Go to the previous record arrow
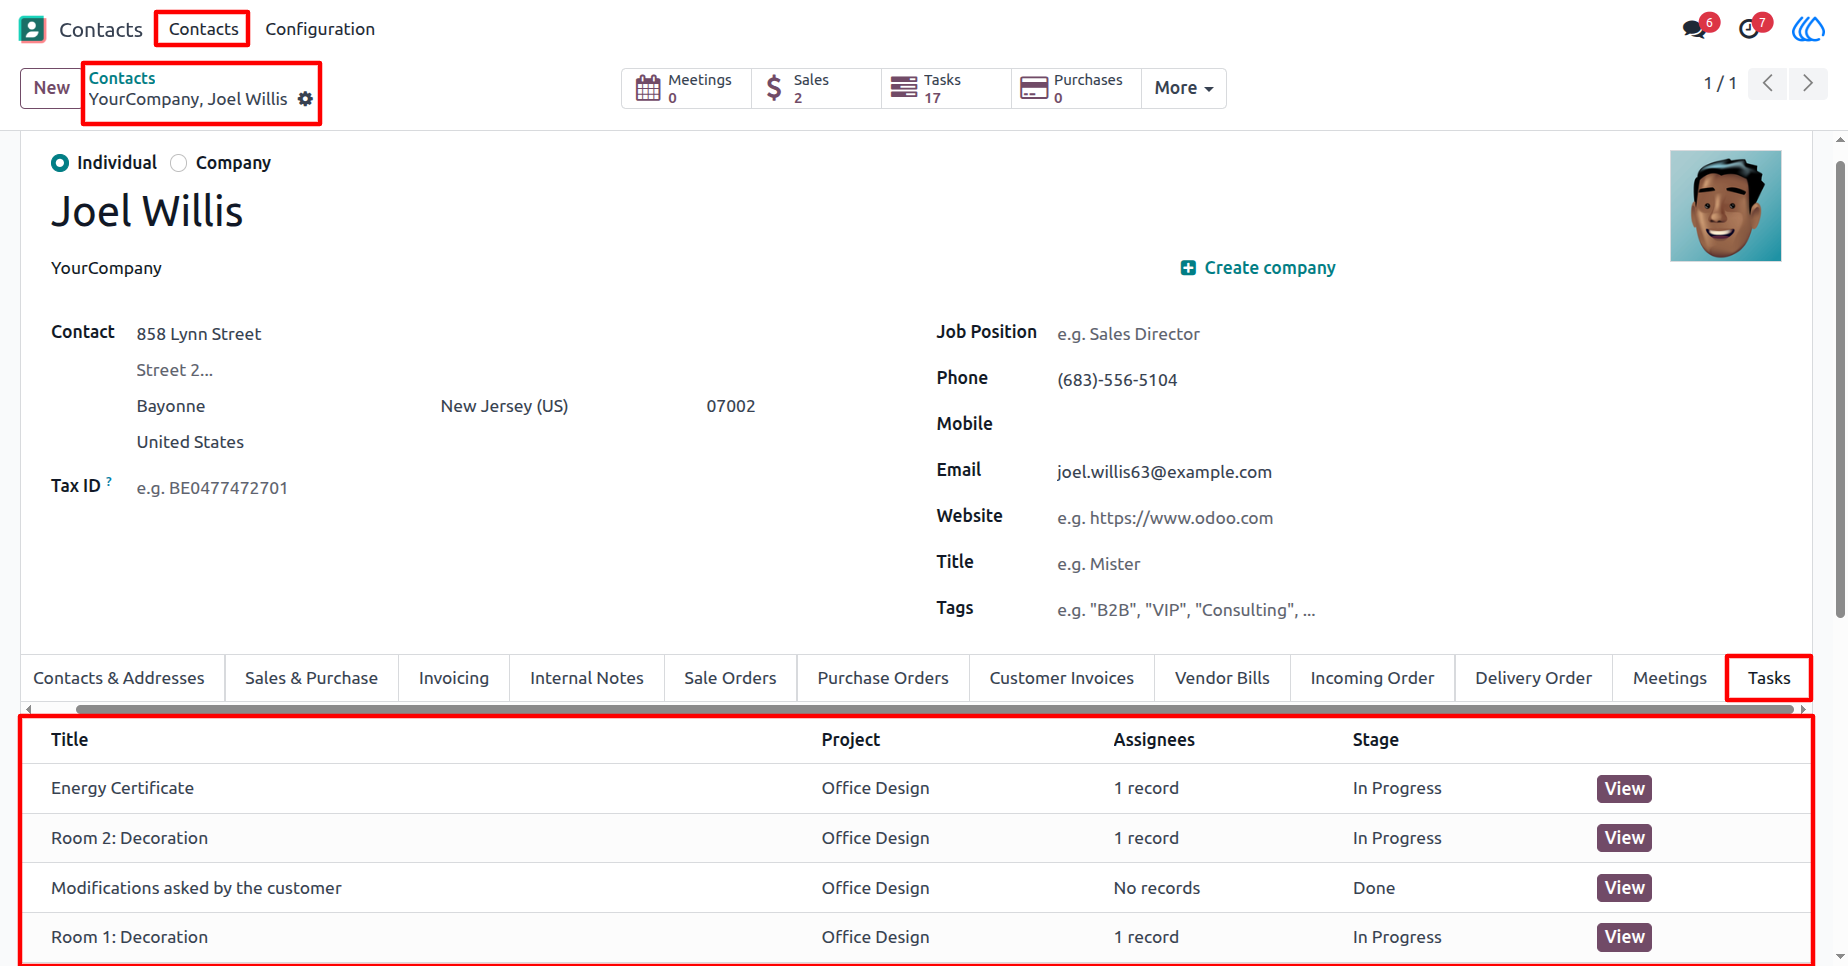The height and width of the screenshot is (966, 1848). [x=1768, y=83]
